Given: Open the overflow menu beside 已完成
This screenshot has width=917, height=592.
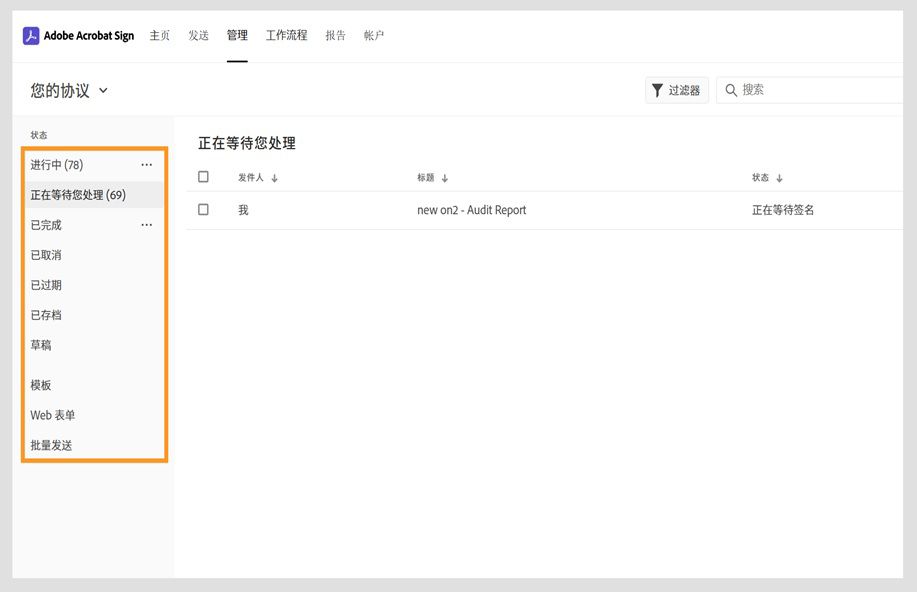Looking at the screenshot, I should tap(146, 224).
